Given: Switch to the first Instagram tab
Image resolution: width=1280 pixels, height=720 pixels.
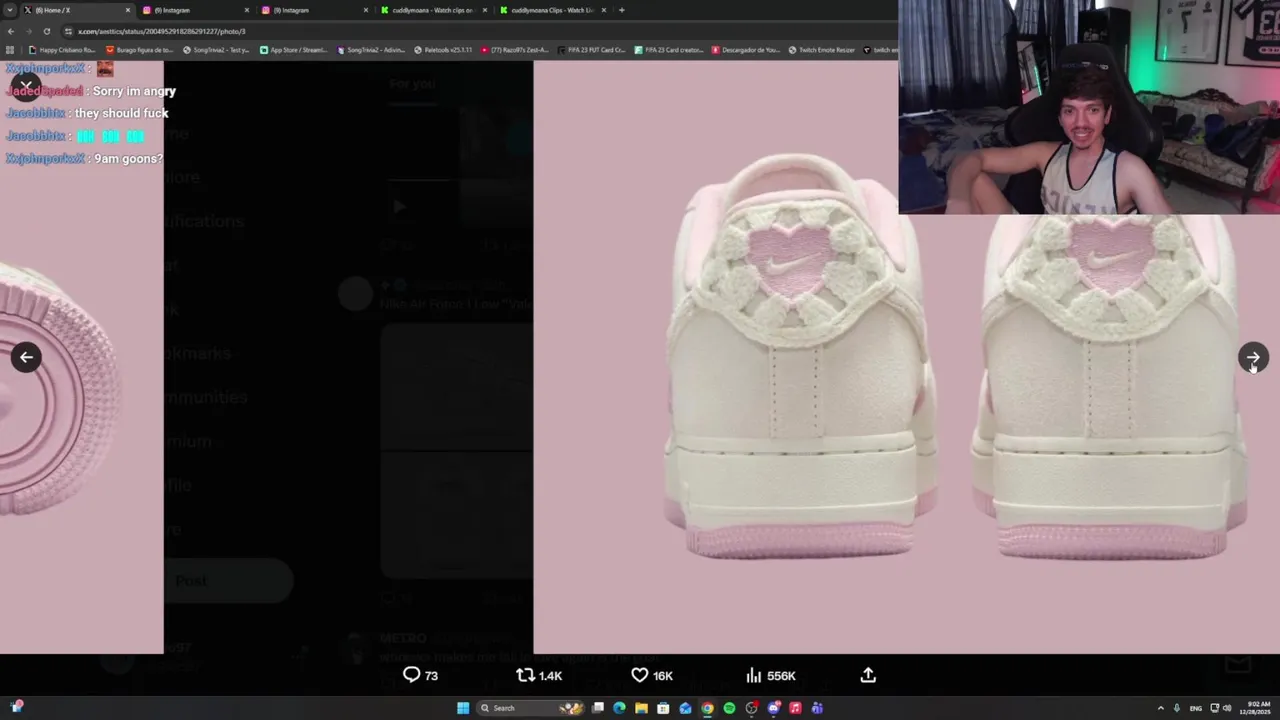Looking at the screenshot, I should click(195, 10).
